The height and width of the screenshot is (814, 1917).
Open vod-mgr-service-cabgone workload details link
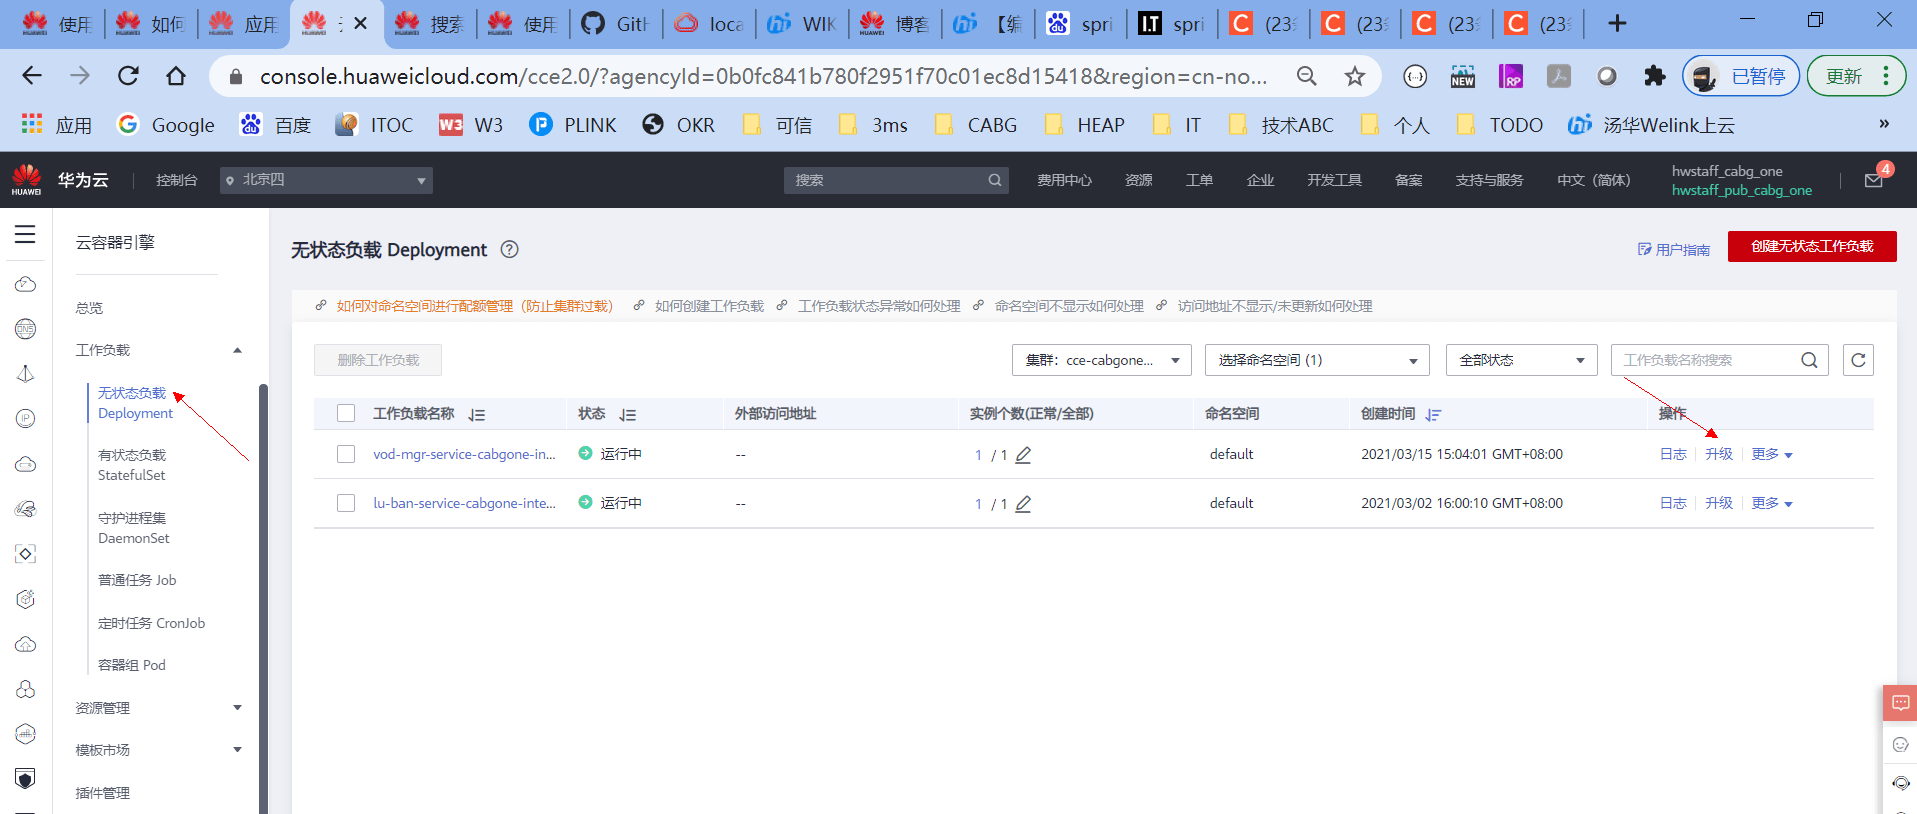(x=464, y=454)
